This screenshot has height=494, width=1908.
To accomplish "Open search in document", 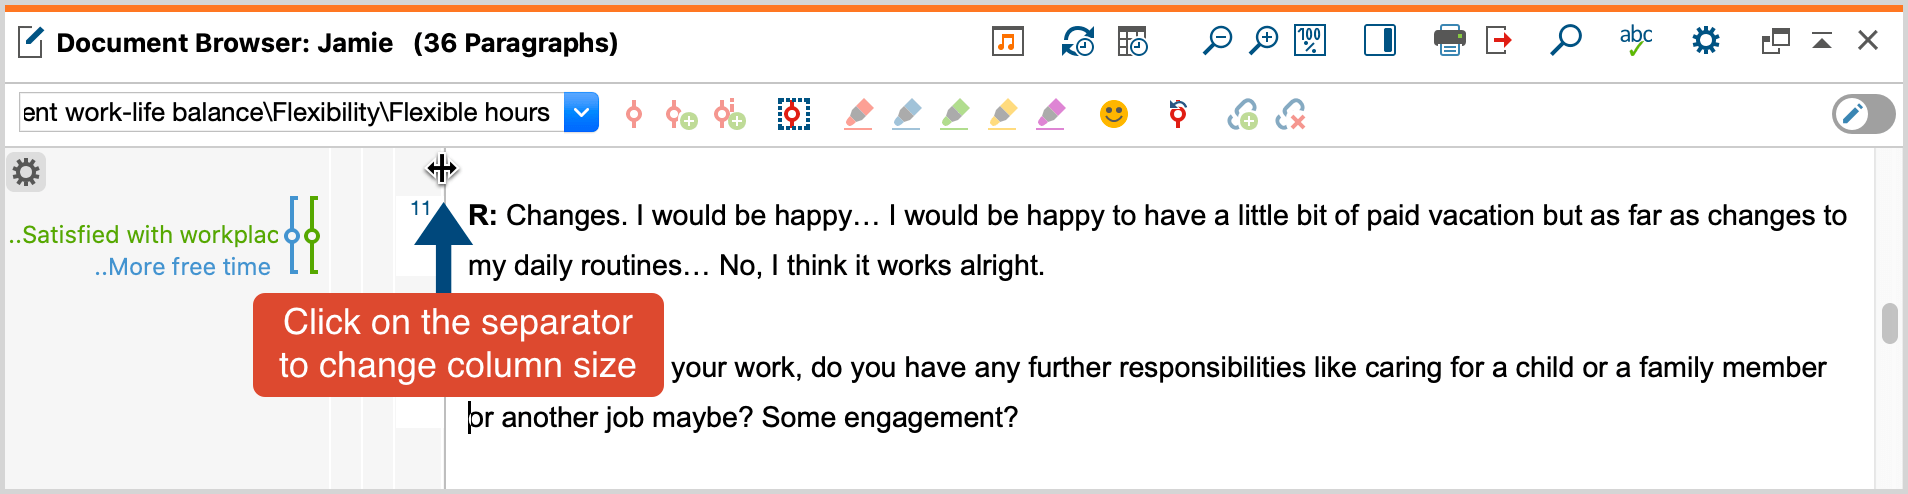I will click(1565, 41).
